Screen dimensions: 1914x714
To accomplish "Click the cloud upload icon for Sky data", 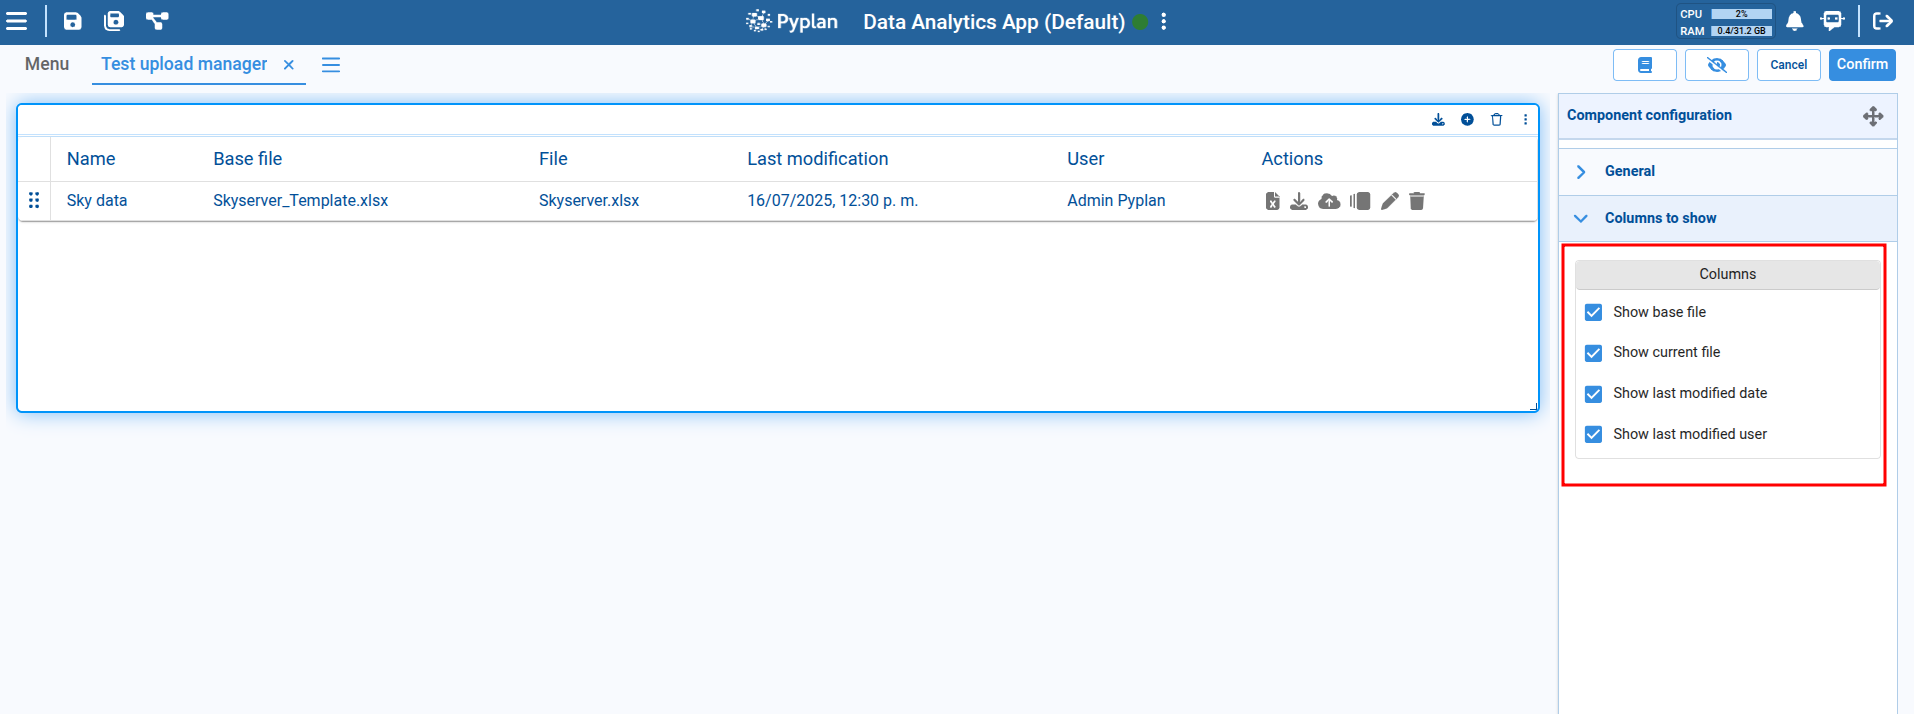I will (1329, 201).
